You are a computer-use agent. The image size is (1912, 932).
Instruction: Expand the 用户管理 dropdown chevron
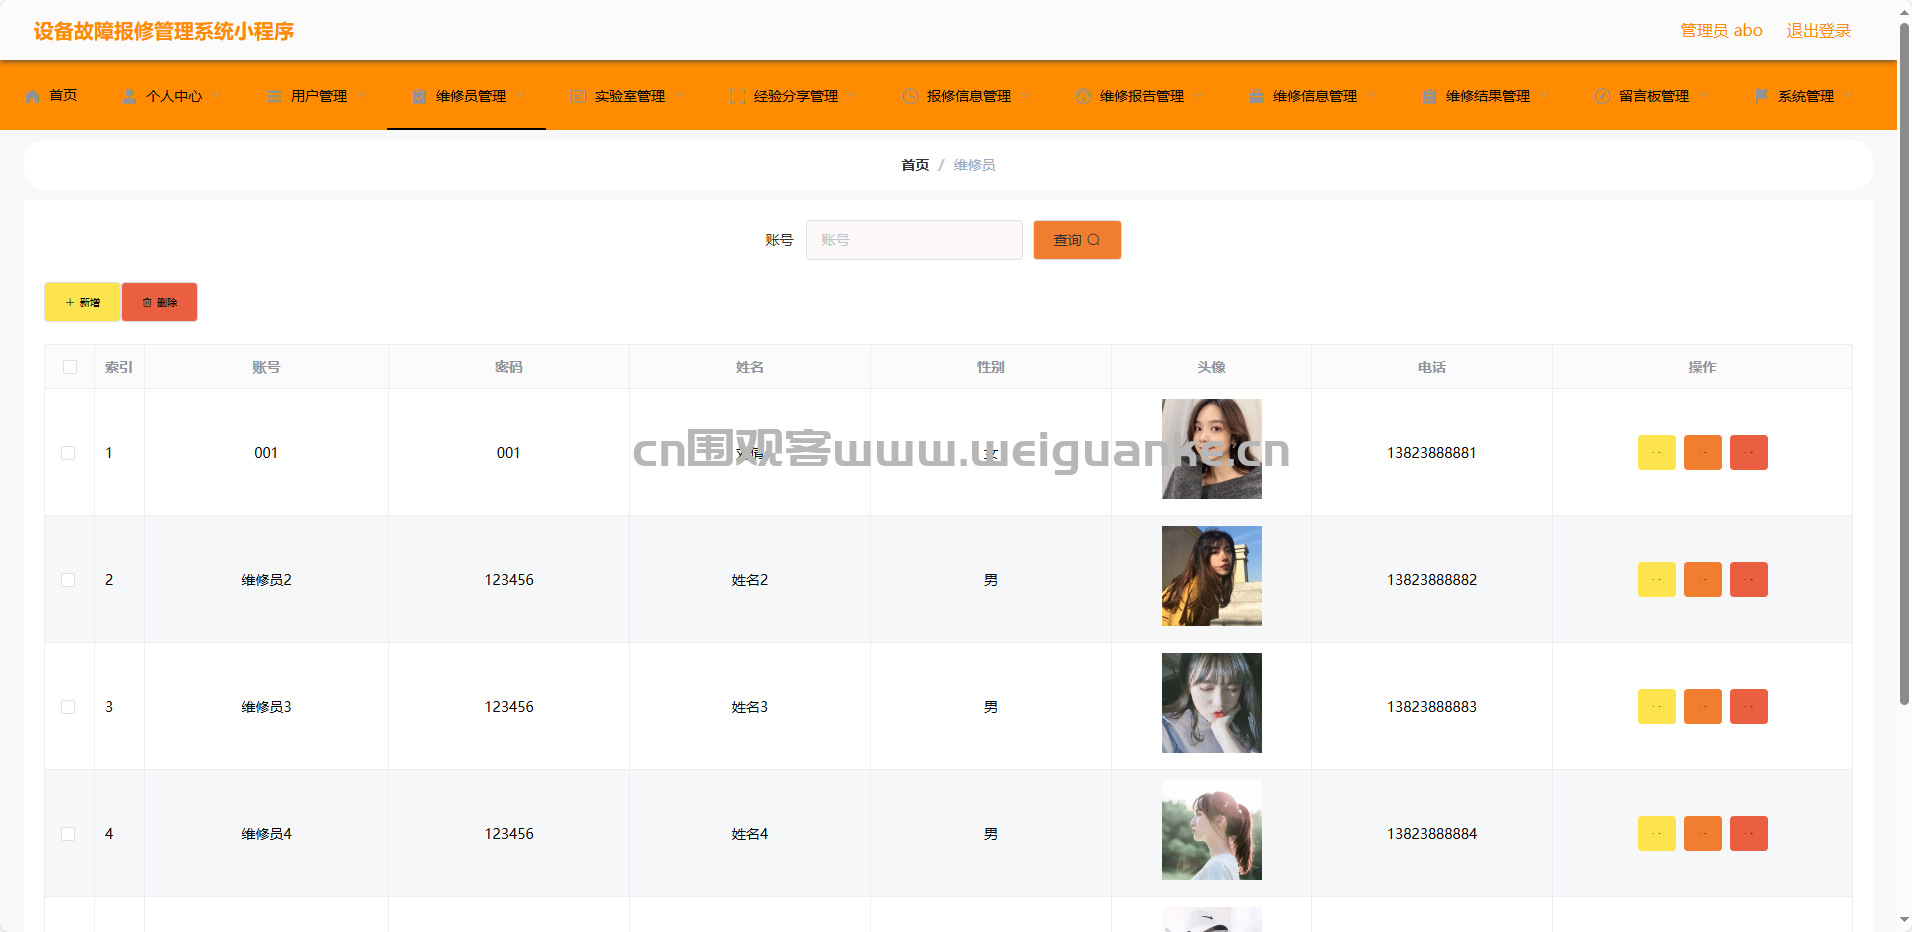click(x=361, y=96)
